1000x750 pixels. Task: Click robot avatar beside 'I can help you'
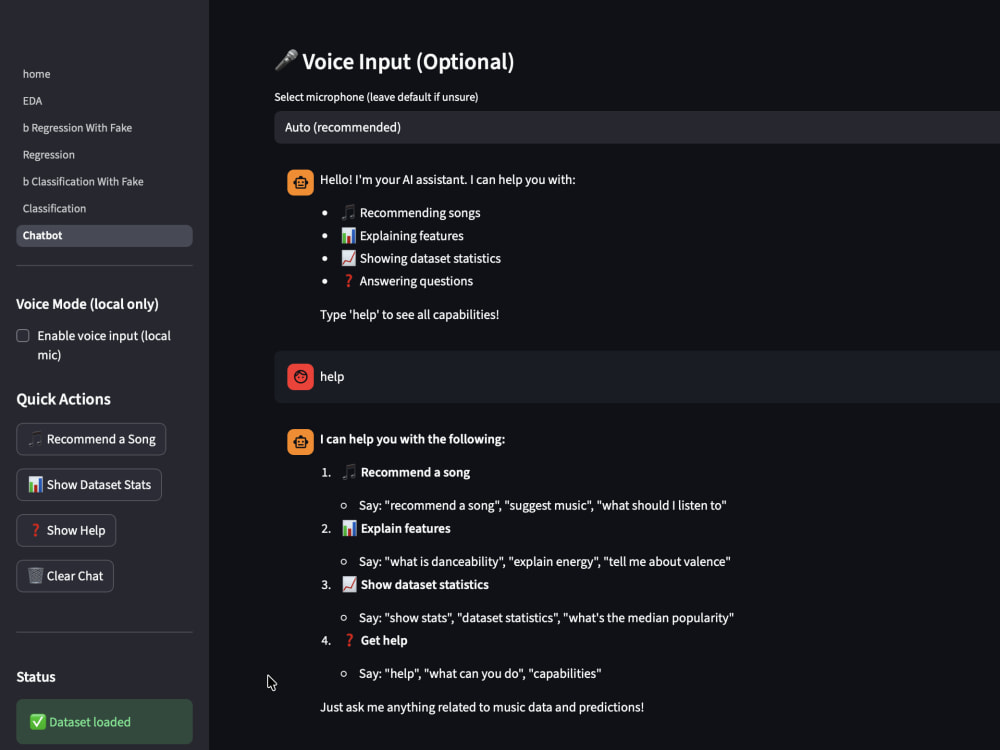300,441
